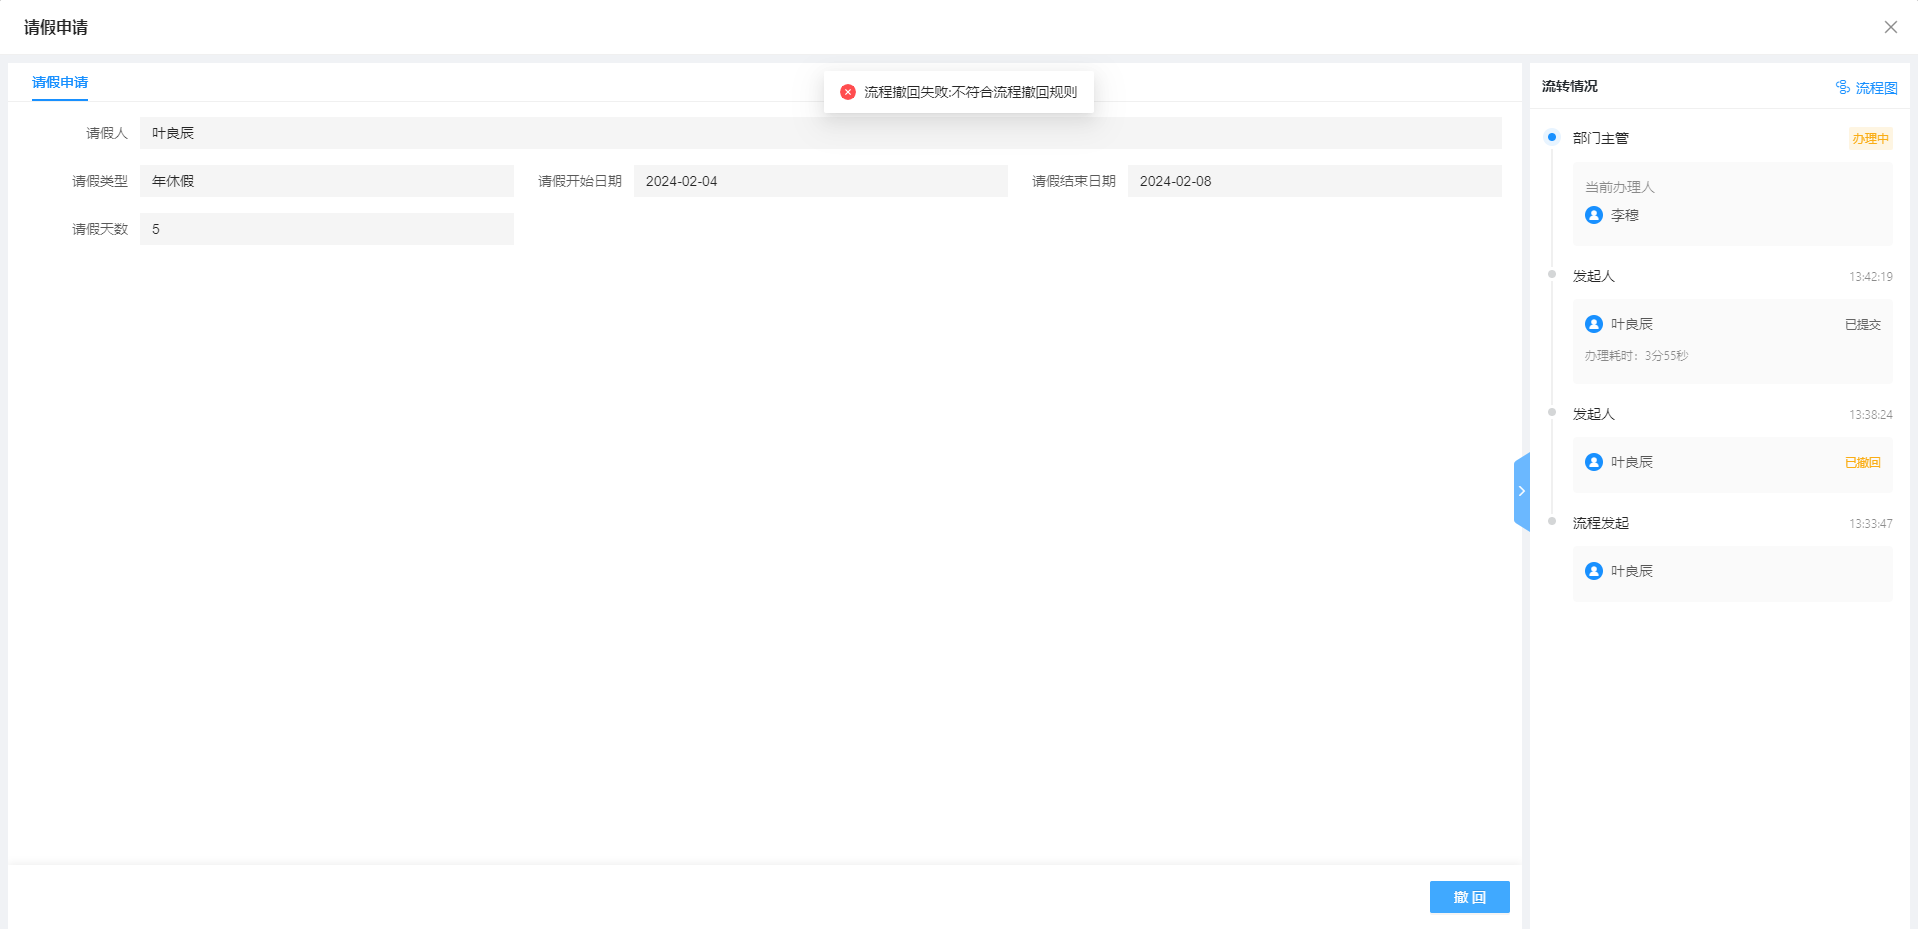Click the 已撤回 status label
The height and width of the screenshot is (929, 1918).
(x=1862, y=463)
